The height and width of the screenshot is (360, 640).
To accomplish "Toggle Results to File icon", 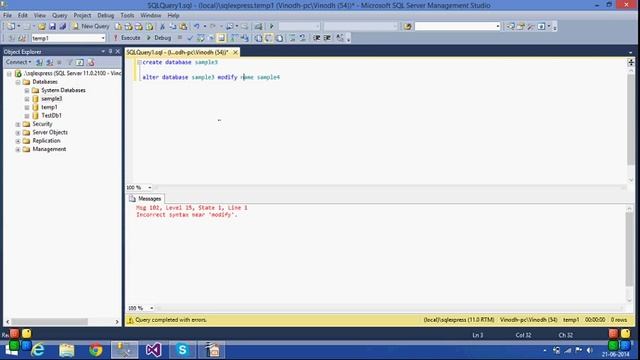I will click(280, 38).
